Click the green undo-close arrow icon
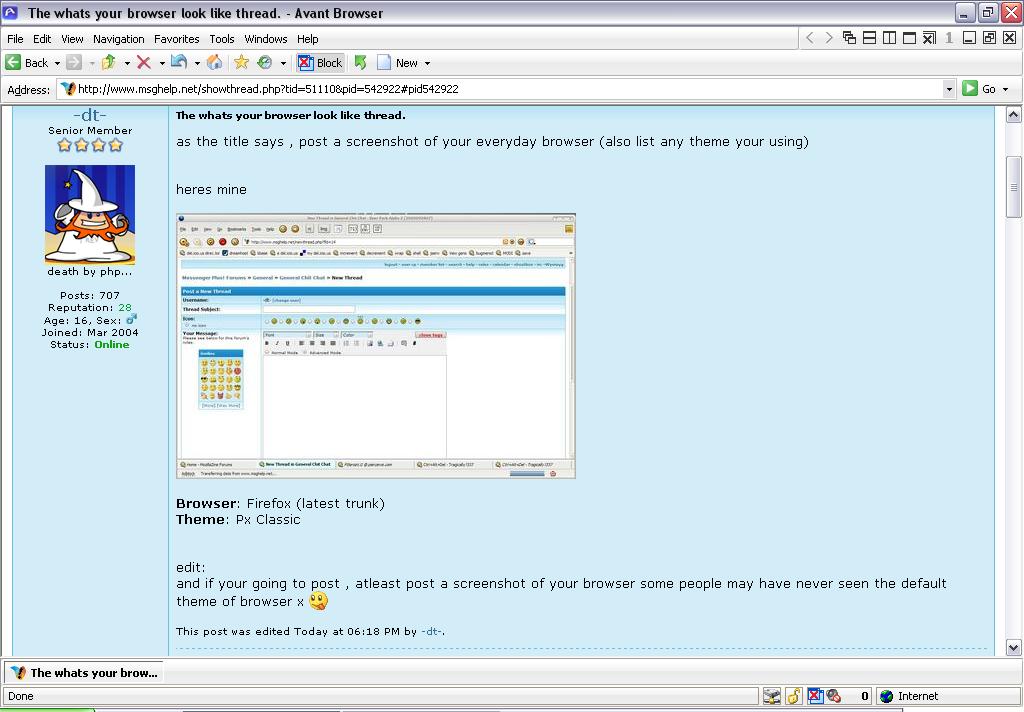1024x712 pixels. pos(360,63)
